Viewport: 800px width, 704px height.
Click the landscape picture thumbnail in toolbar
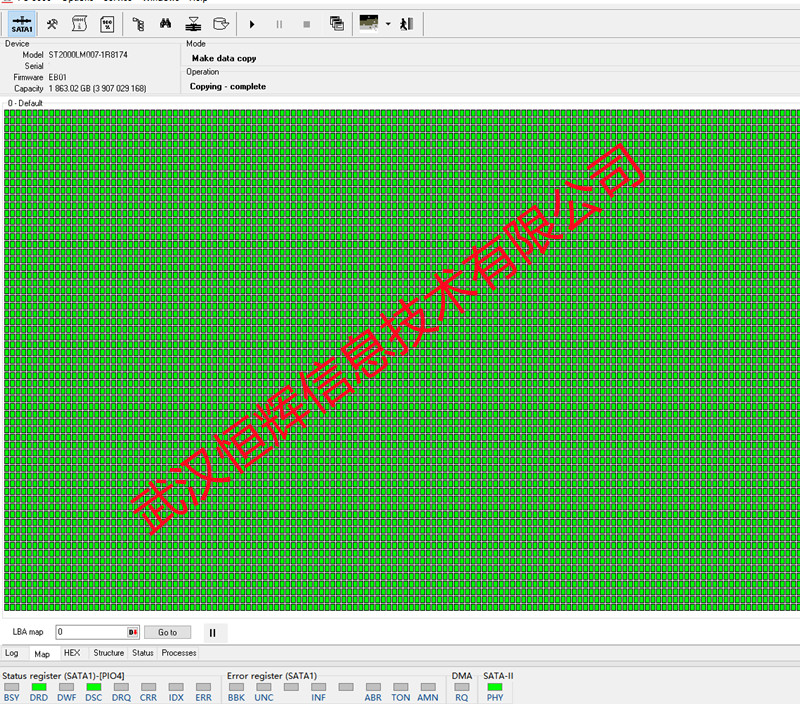(369, 23)
